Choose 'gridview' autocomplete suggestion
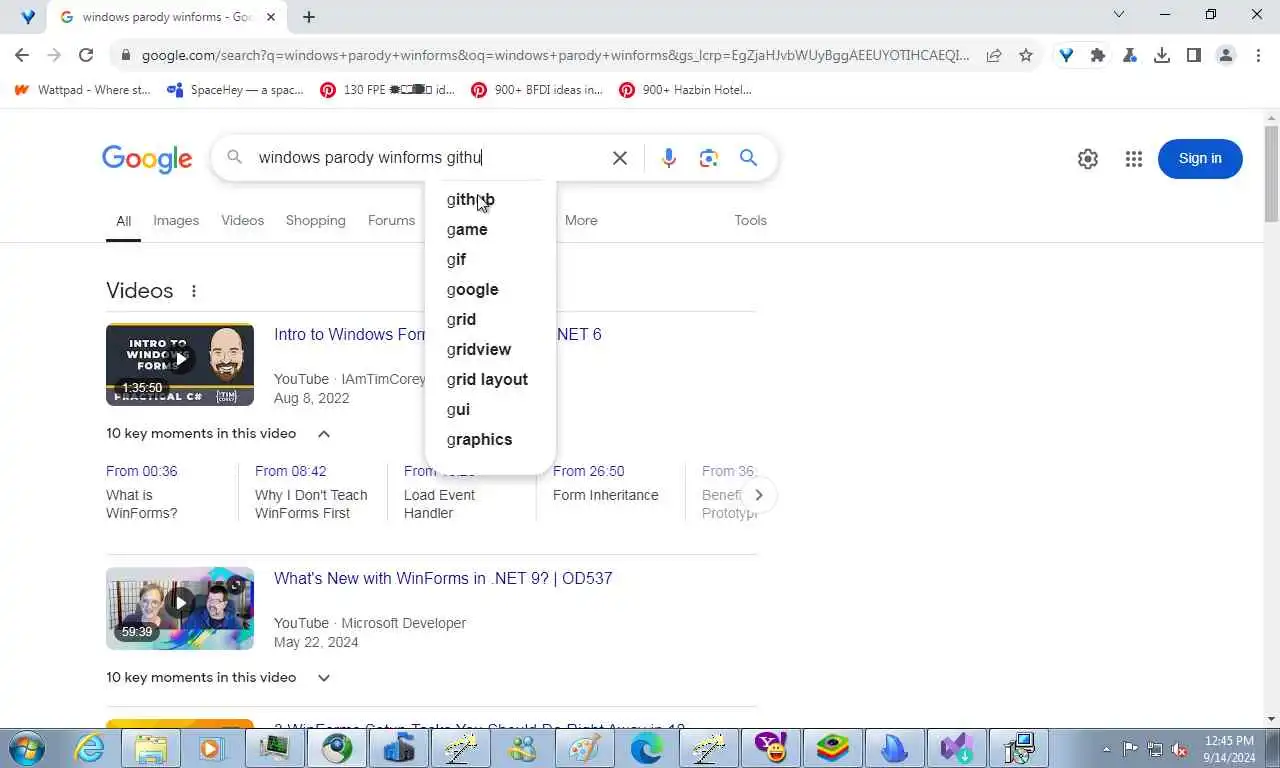The image size is (1280, 768). (x=490, y=349)
